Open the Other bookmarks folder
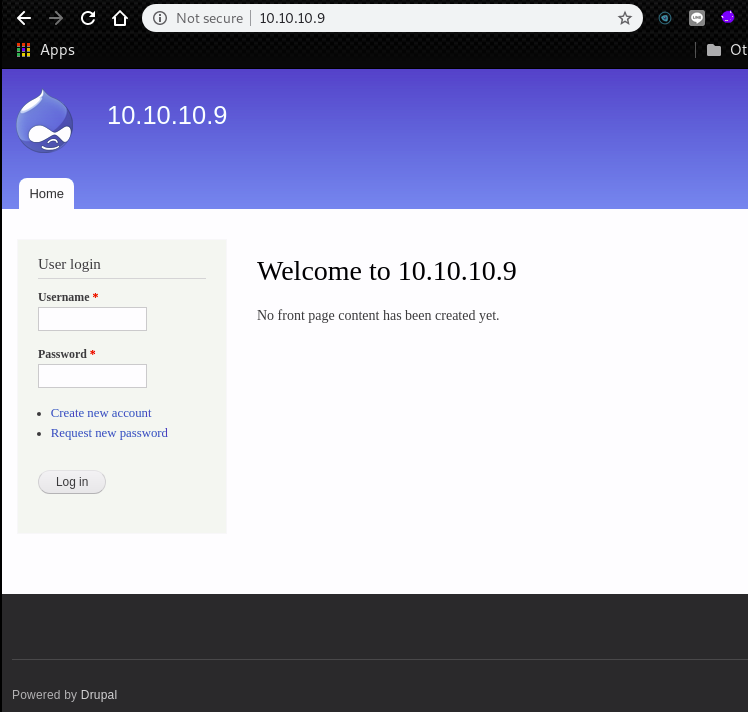 click(x=726, y=50)
